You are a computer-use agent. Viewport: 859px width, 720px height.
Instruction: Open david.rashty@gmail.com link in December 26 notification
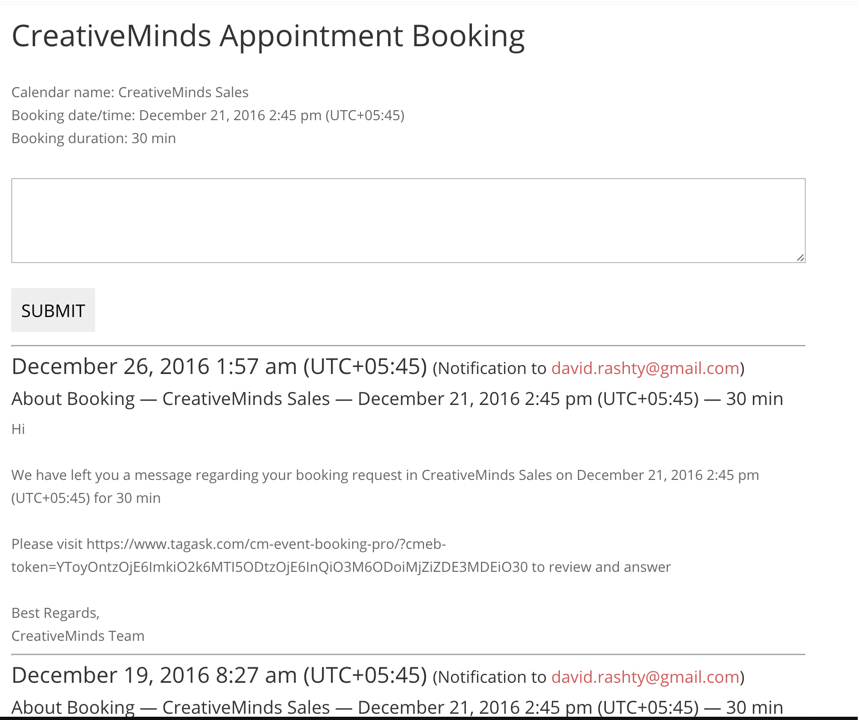point(645,368)
